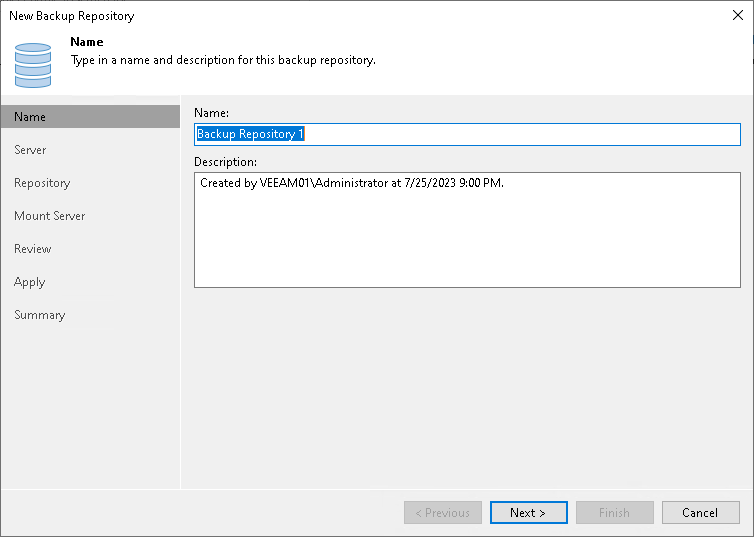Click the 'Name:' label above the input
The height and width of the screenshot is (537, 754).
point(210,114)
